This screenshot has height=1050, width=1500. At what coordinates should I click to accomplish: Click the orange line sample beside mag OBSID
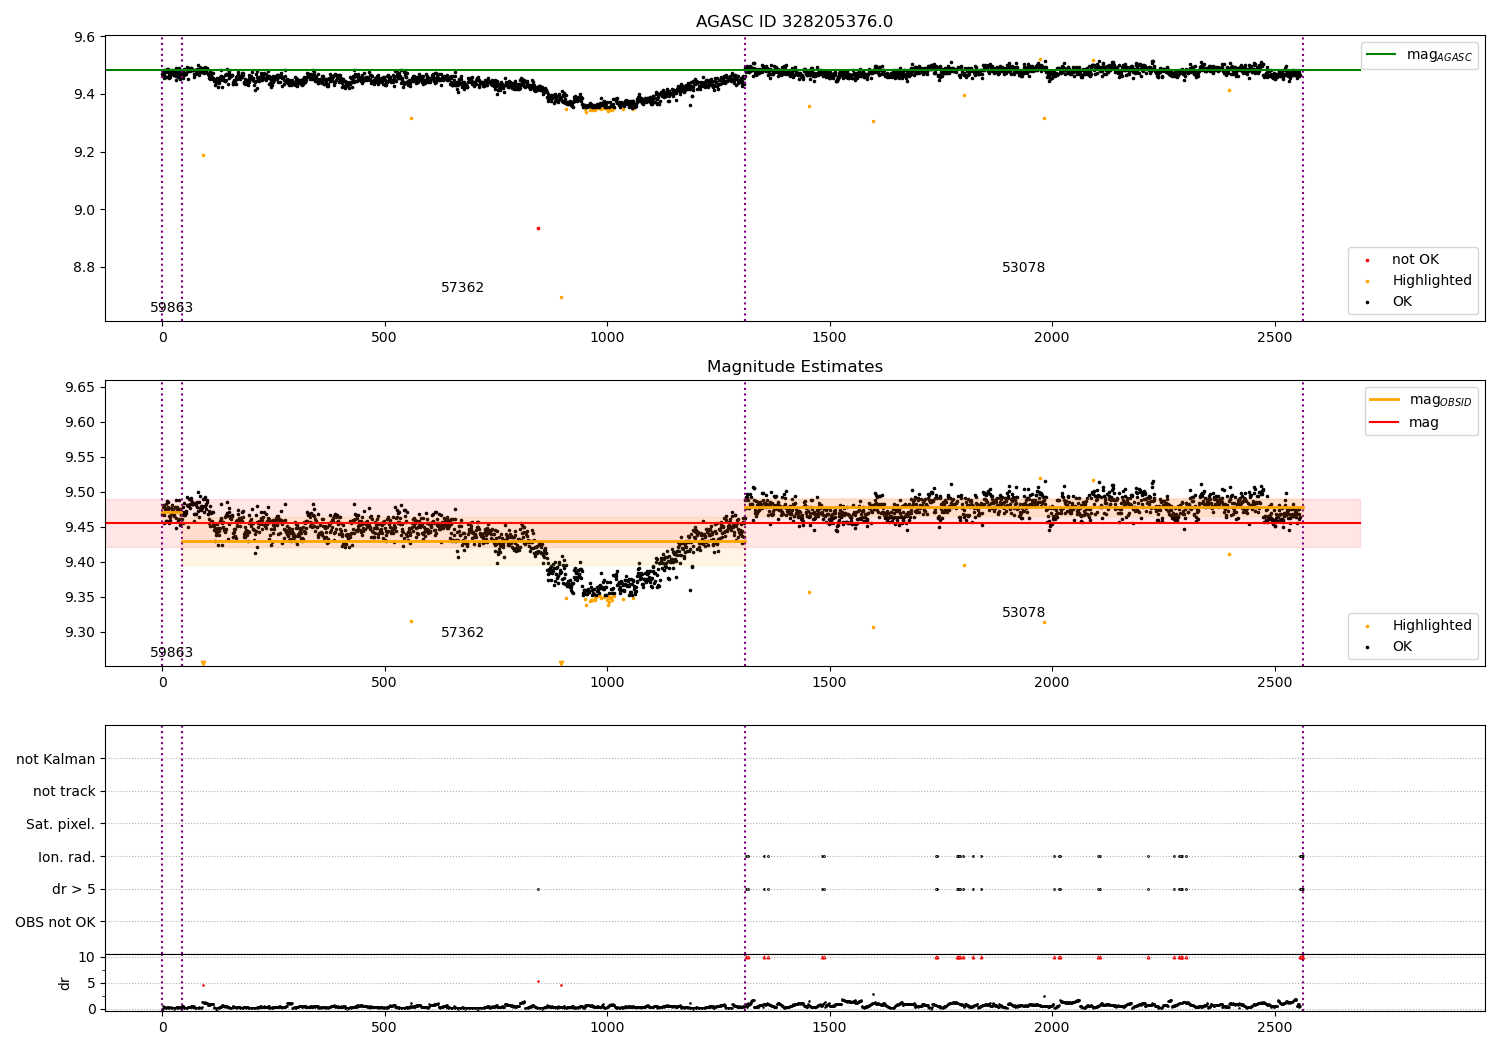tap(1384, 400)
